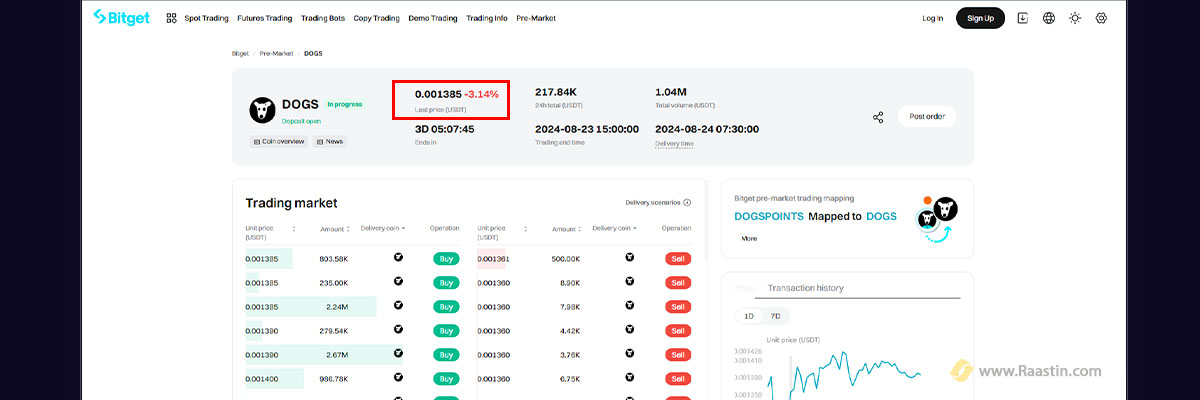
Task: Click Buy for the 803.58K order
Action: tap(446, 258)
